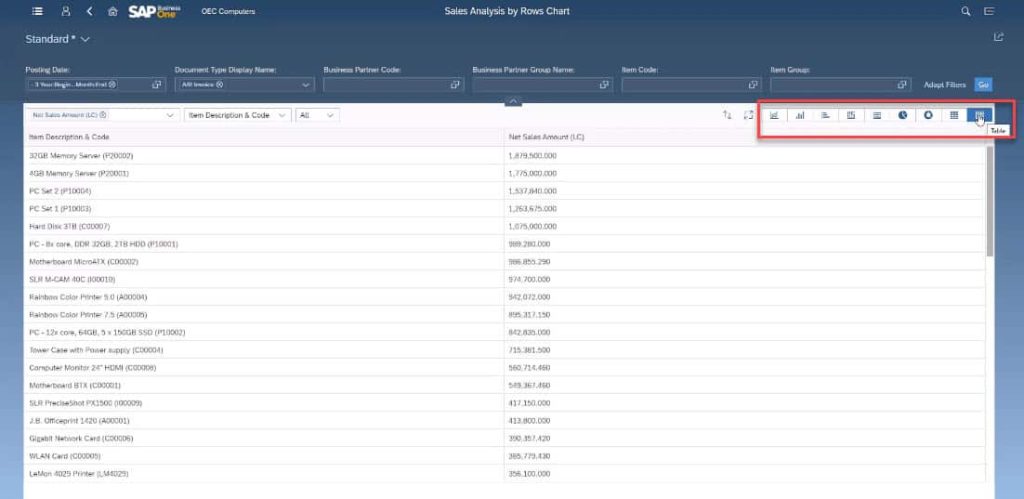This screenshot has width=1024, height=499.
Task: Remove the All Invoice token
Action: 219,84
